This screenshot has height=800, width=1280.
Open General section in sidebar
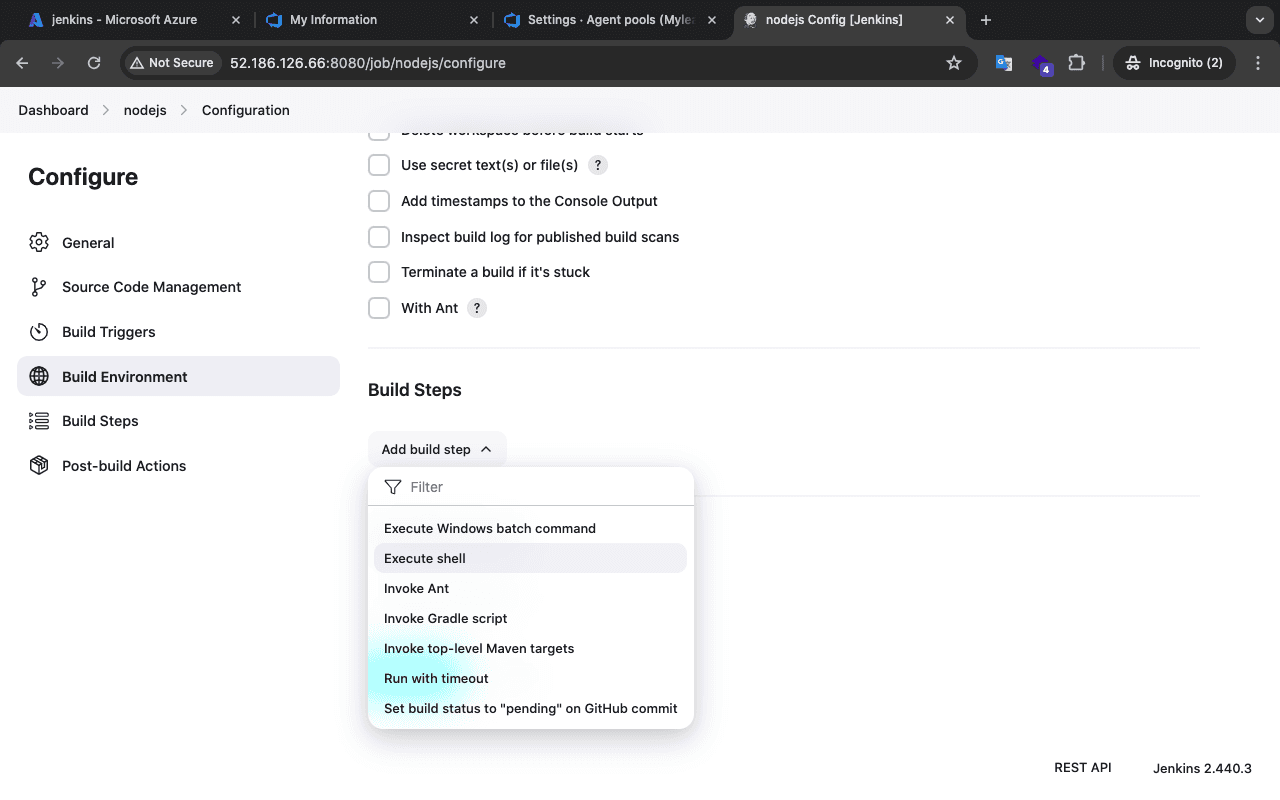(178, 242)
